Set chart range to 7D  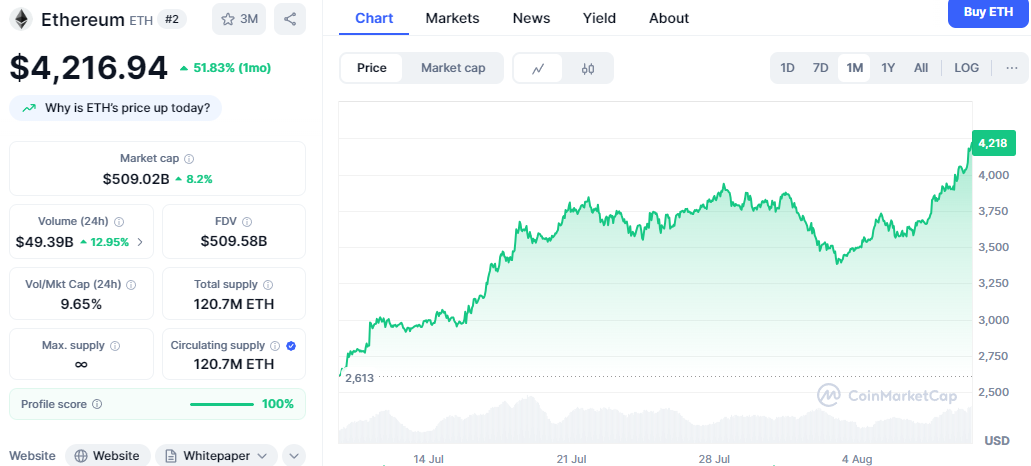[821, 68]
